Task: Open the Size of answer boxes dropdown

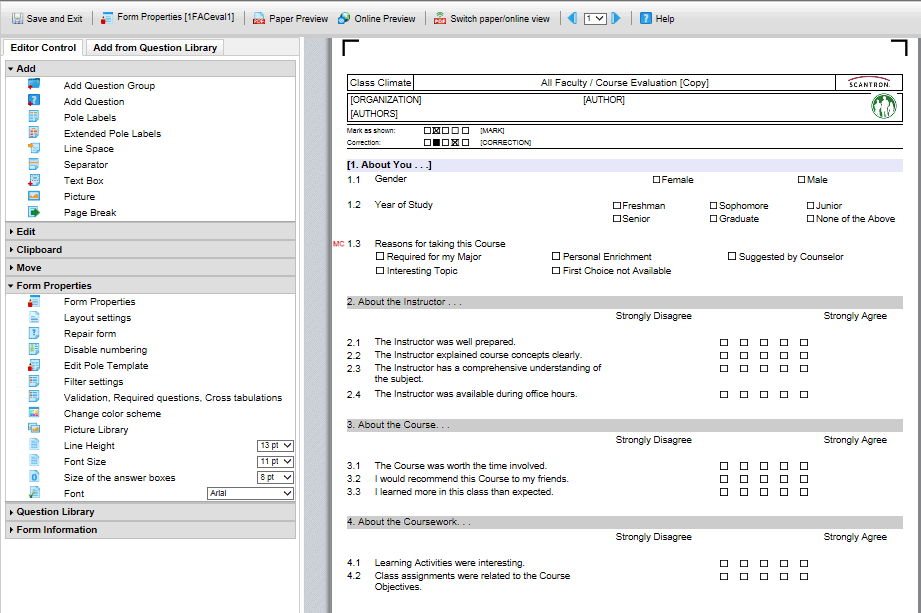Action: point(275,477)
